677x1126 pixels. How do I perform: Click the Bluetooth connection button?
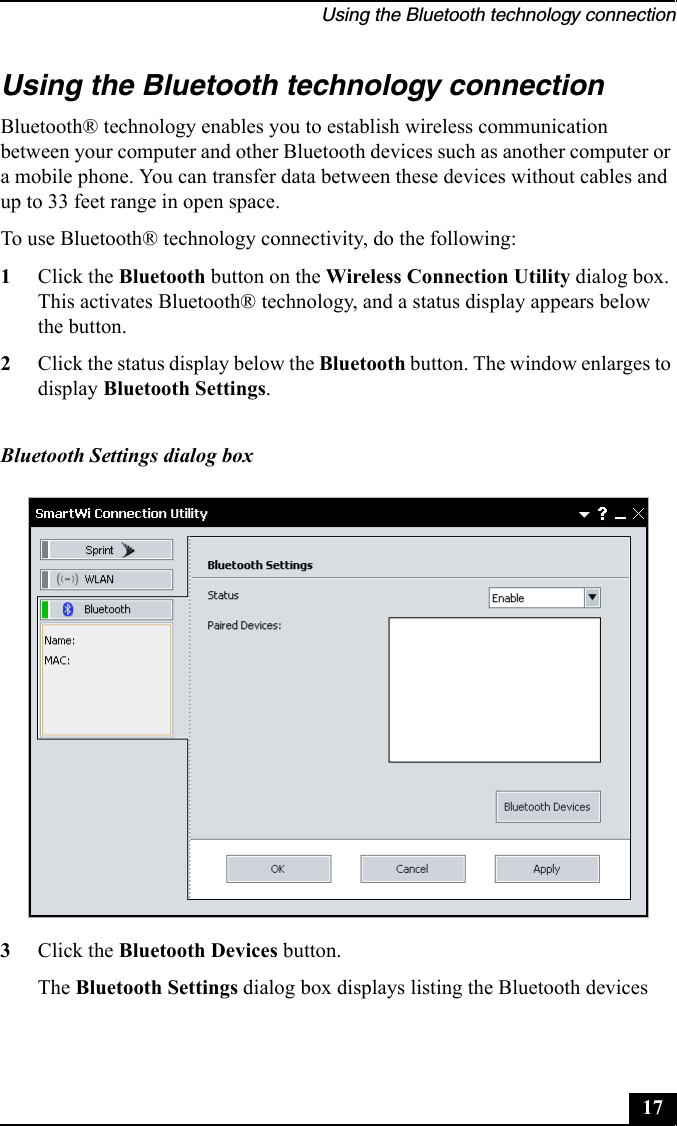click(x=106, y=610)
